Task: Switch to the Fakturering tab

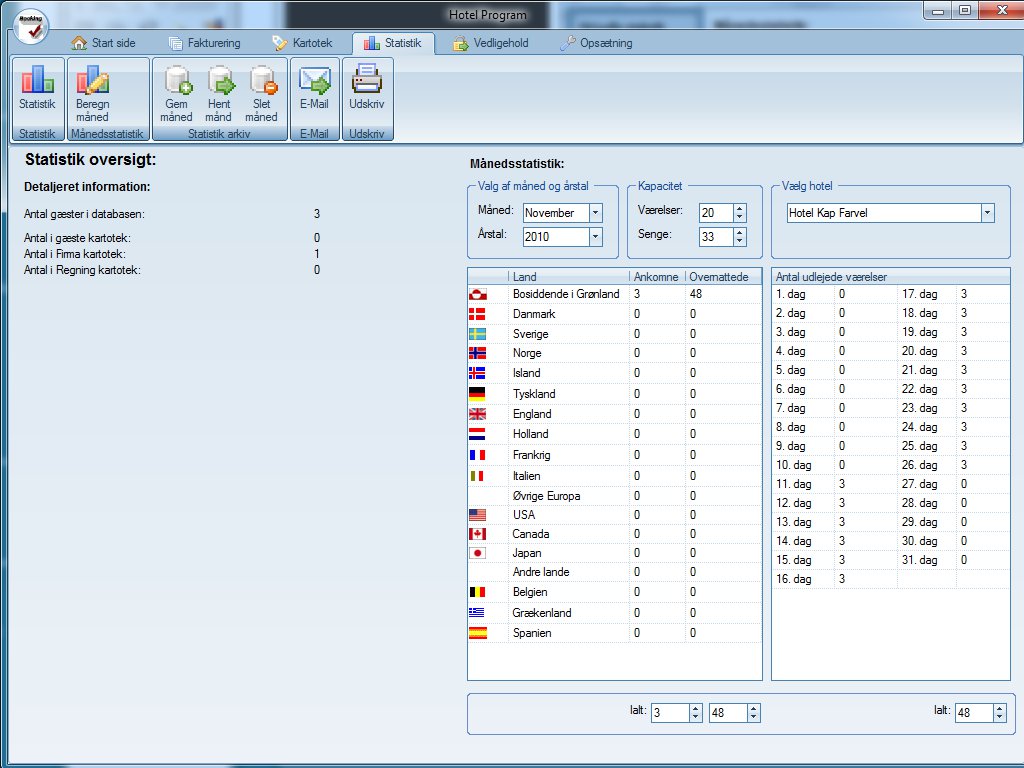Action: coord(205,43)
